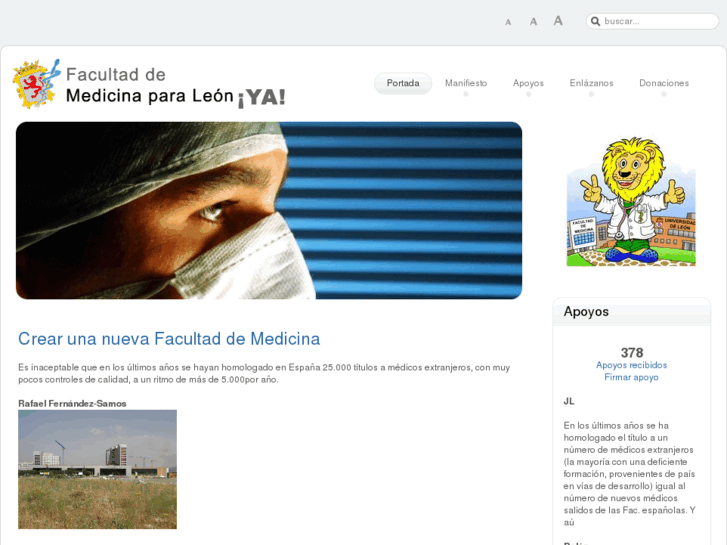Click the 378 supports count
The width and height of the screenshot is (727, 545).
pos(631,353)
